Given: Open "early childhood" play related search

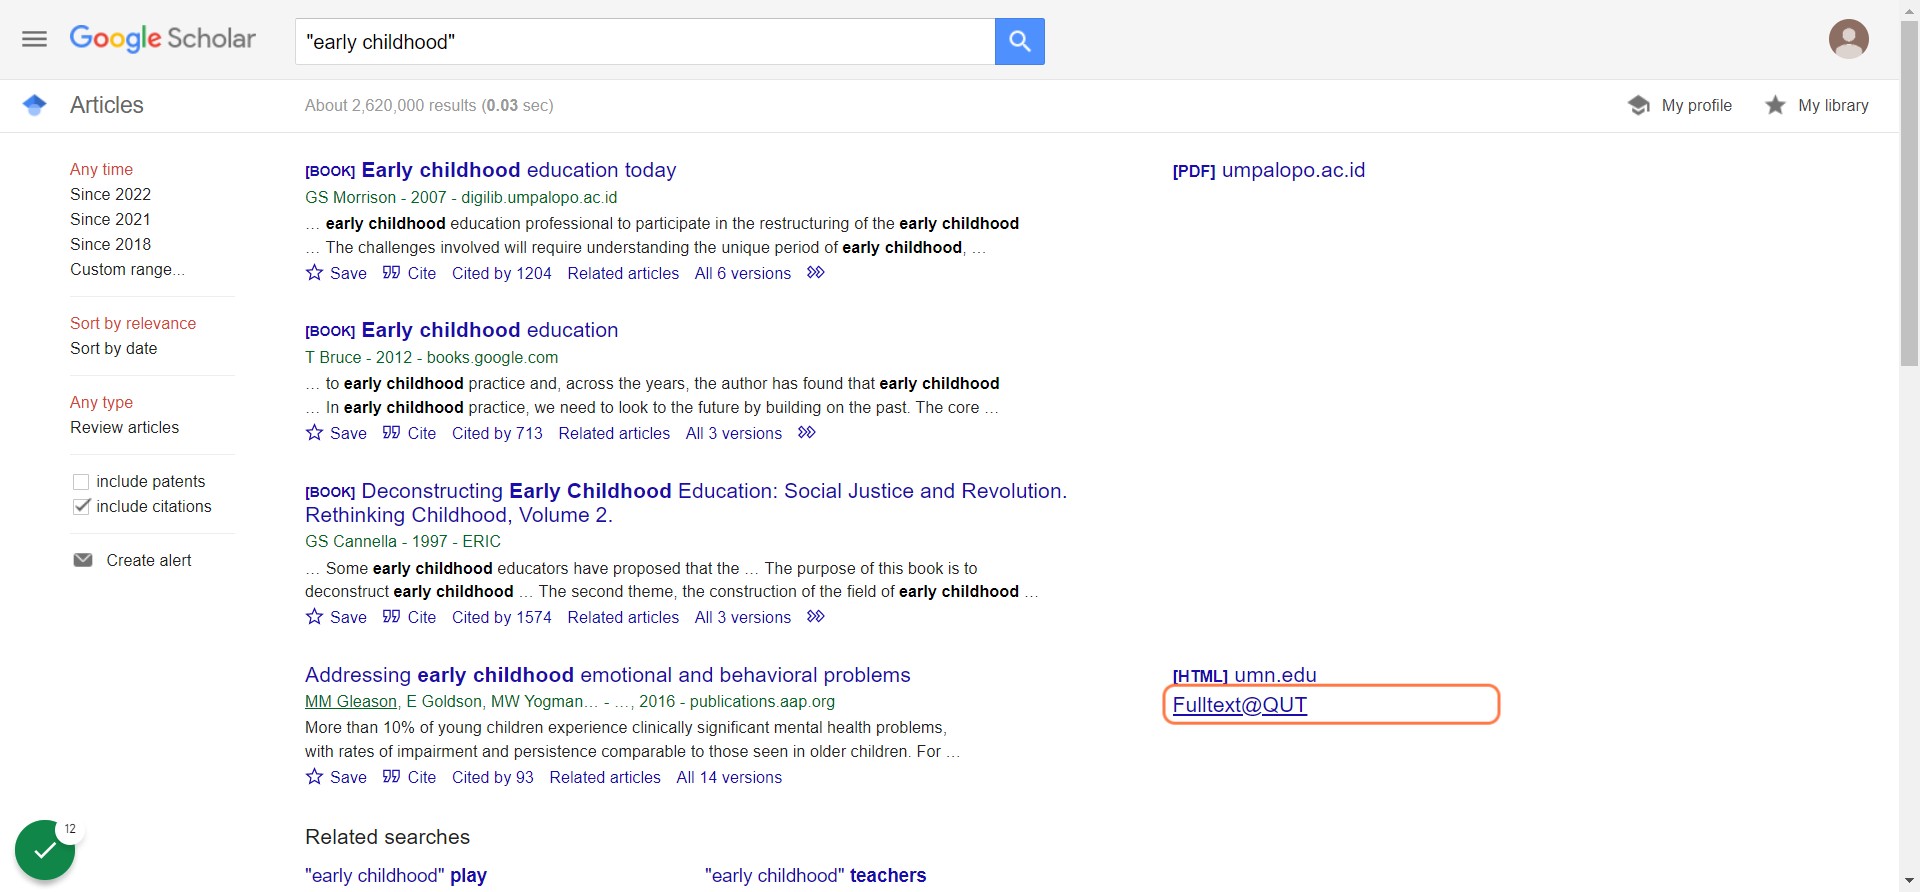Looking at the screenshot, I should pyautogui.click(x=396, y=876).
